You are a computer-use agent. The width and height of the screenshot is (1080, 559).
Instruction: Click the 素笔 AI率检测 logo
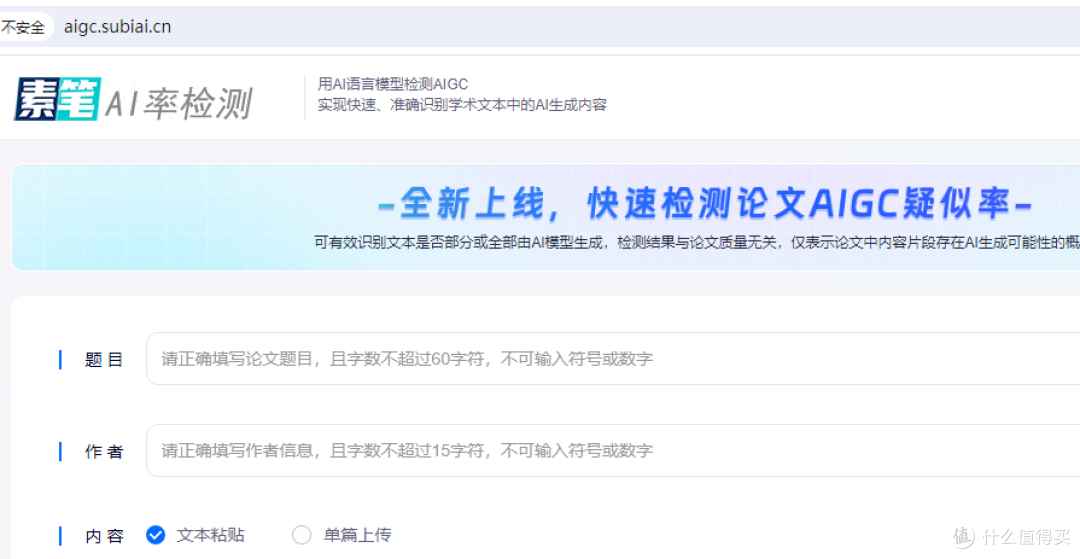133,100
